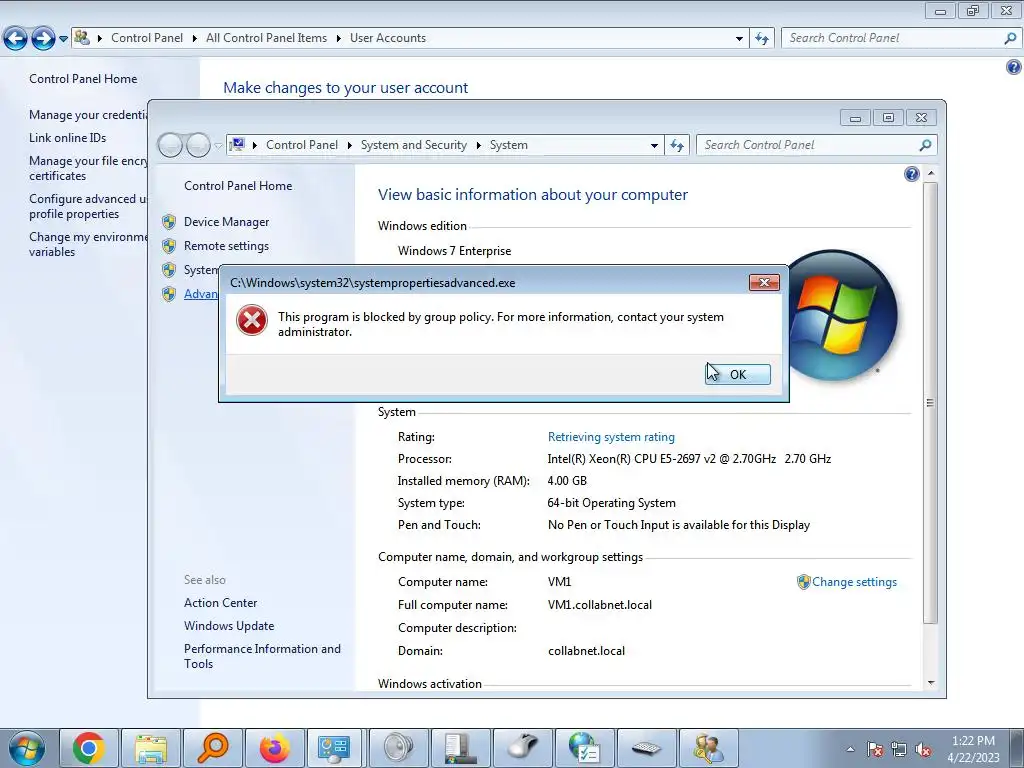Switch to Control Panel taskbar button
The width and height of the screenshot is (1024, 768).
tap(335, 748)
